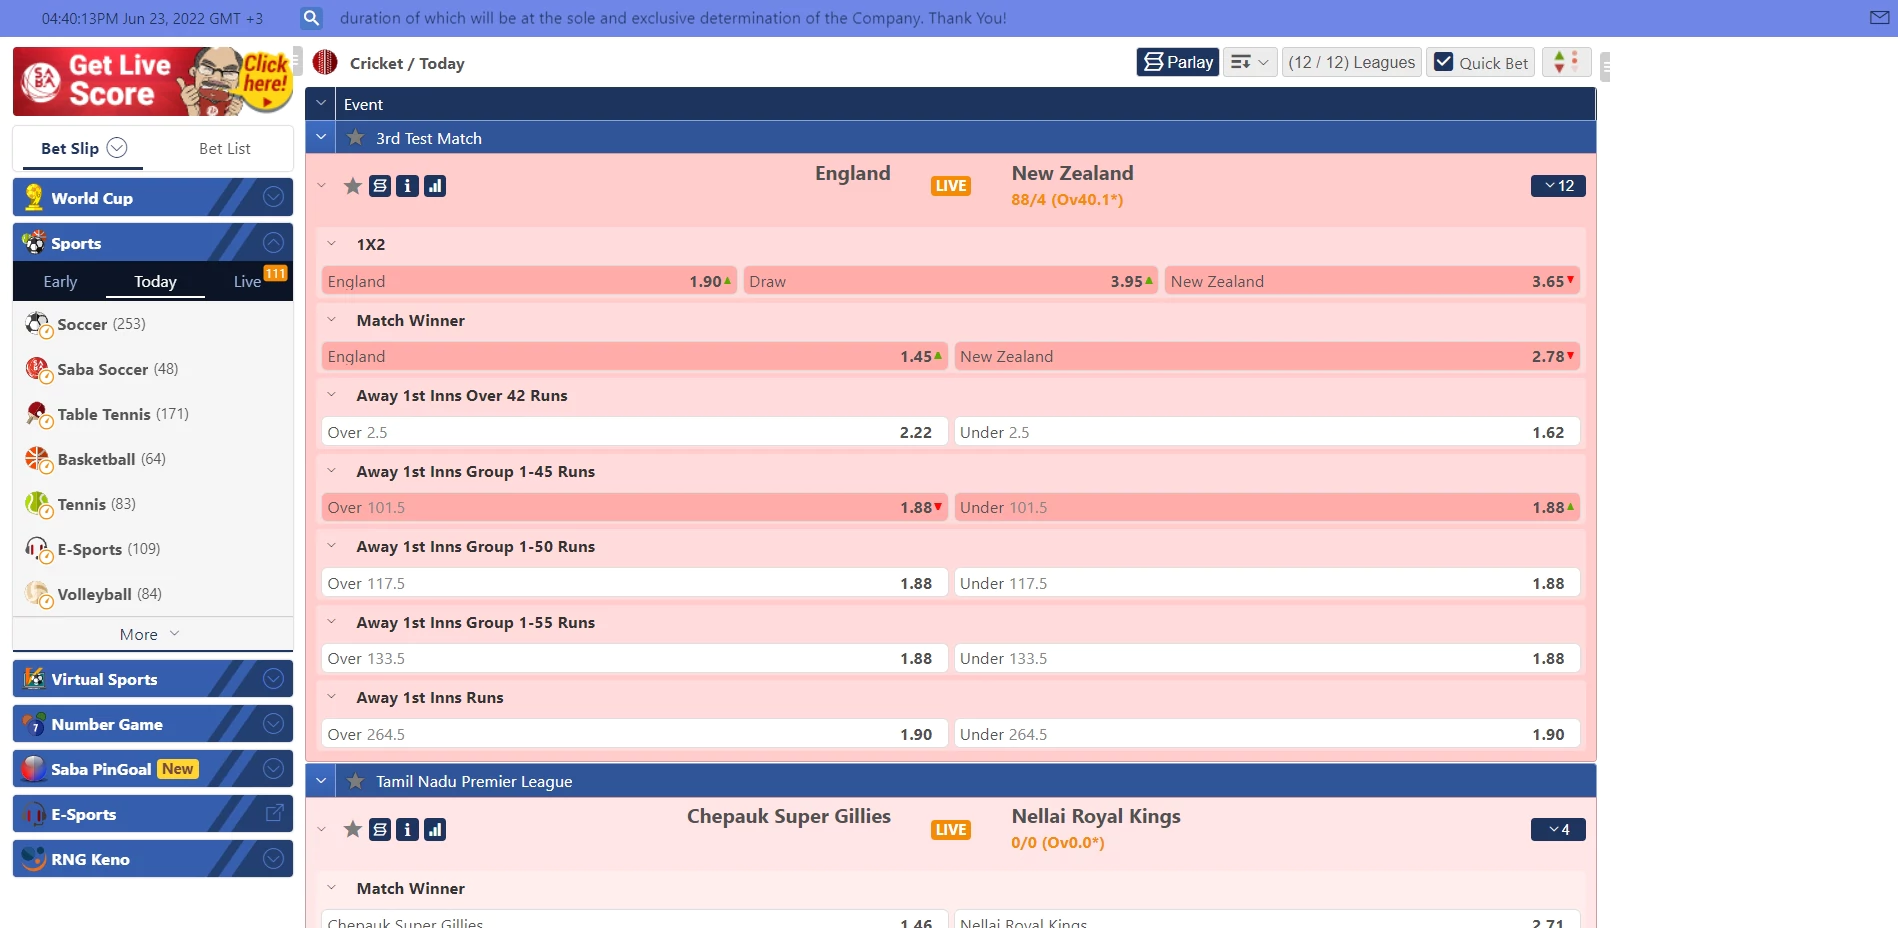Bet New Zealand 3.65 in 1X2
Viewport: 1898px width, 928px height.
click(1372, 281)
